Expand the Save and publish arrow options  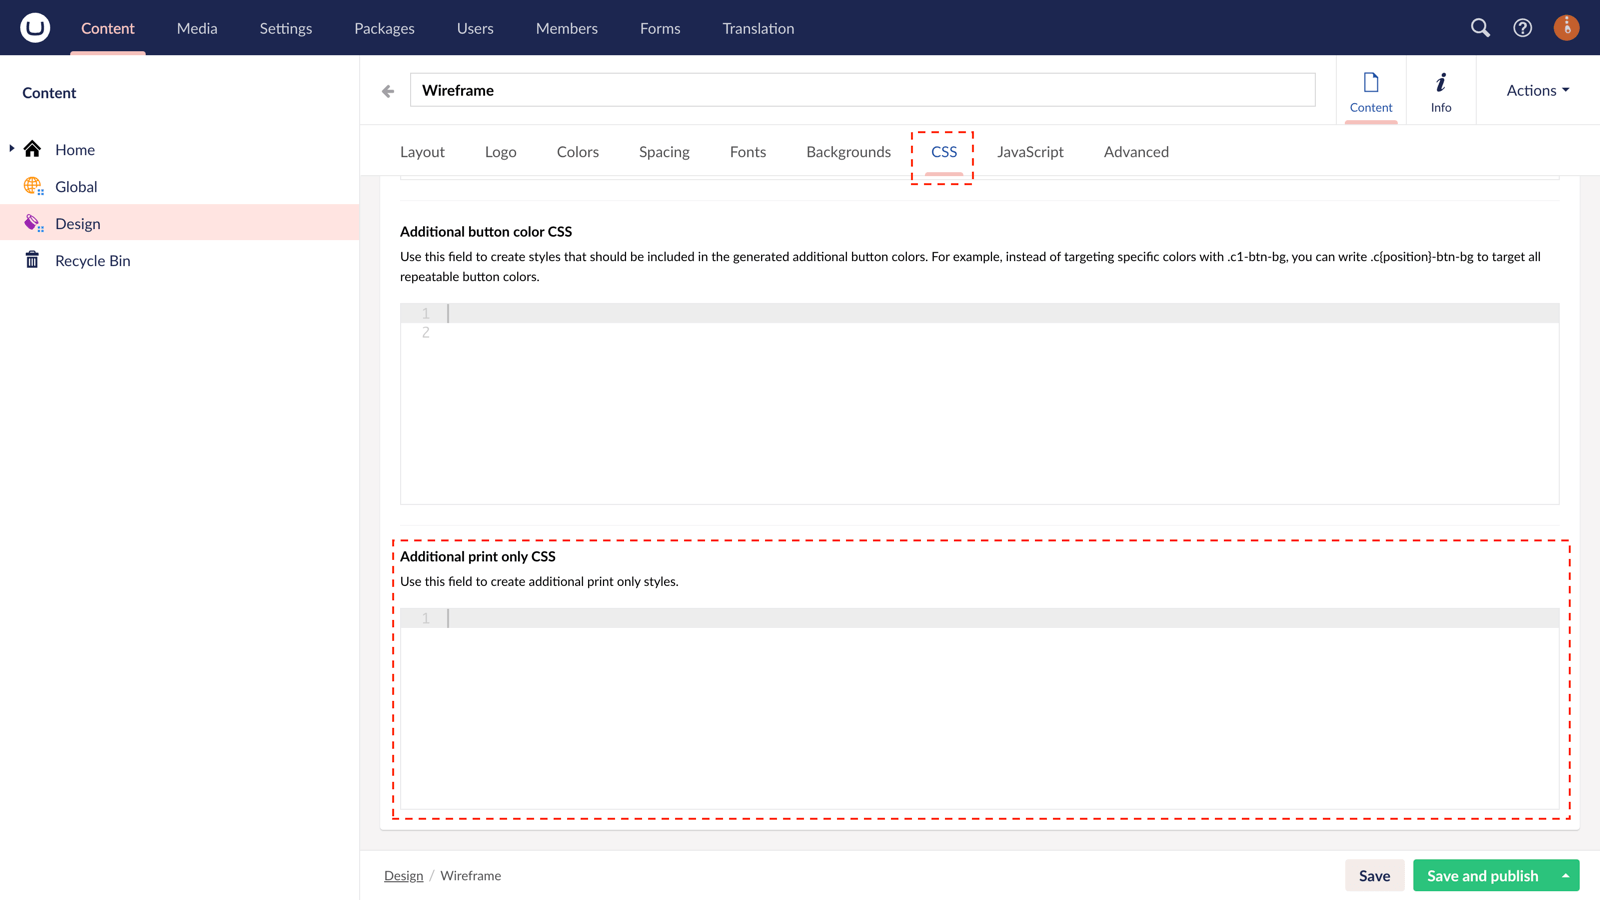(1565, 876)
